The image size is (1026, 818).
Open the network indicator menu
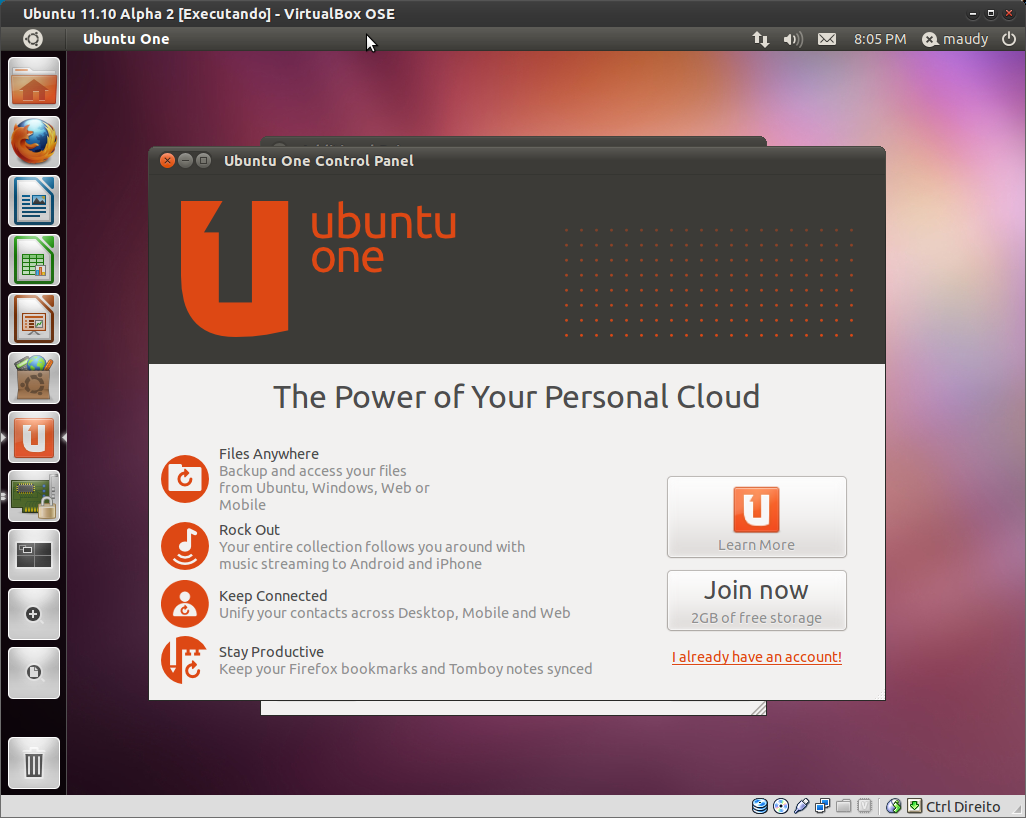point(760,39)
